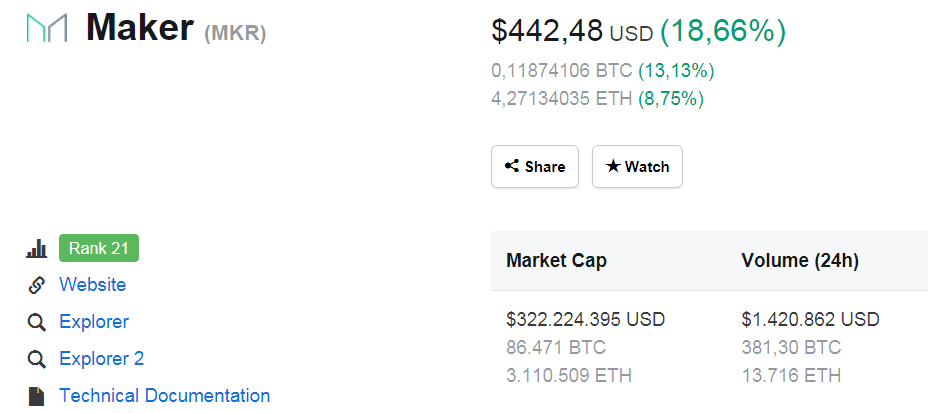Click the Maker (MKR) title
This screenshot has width=928, height=413.
pyautogui.click(x=176, y=28)
